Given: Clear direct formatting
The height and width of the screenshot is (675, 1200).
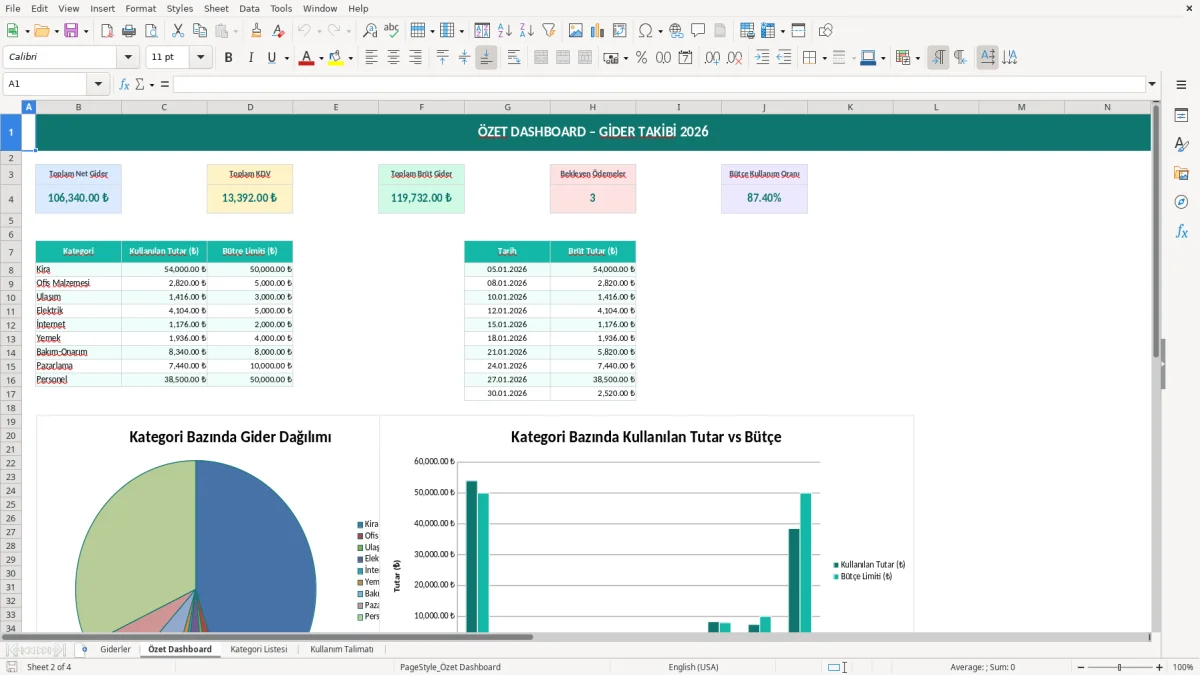Looking at the screenshot, I should pos(279,31).
